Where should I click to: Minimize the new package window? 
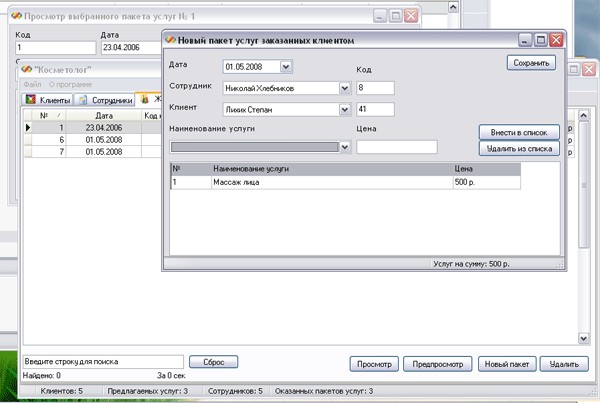(x=525, y=40)
